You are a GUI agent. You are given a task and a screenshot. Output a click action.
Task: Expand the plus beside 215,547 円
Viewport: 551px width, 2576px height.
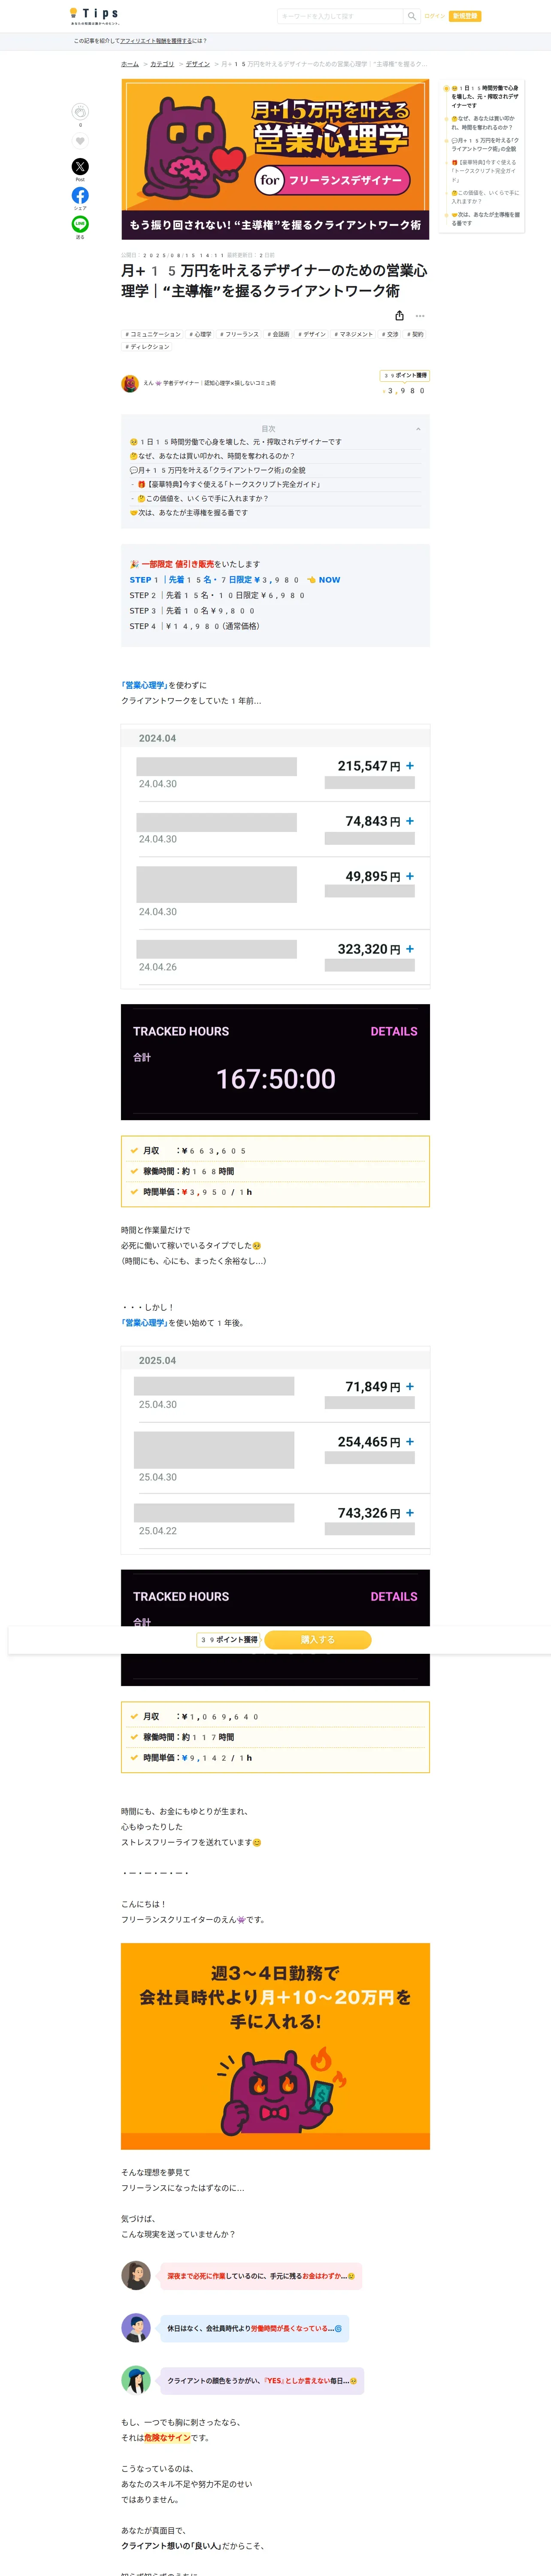[x=410, y=766]
